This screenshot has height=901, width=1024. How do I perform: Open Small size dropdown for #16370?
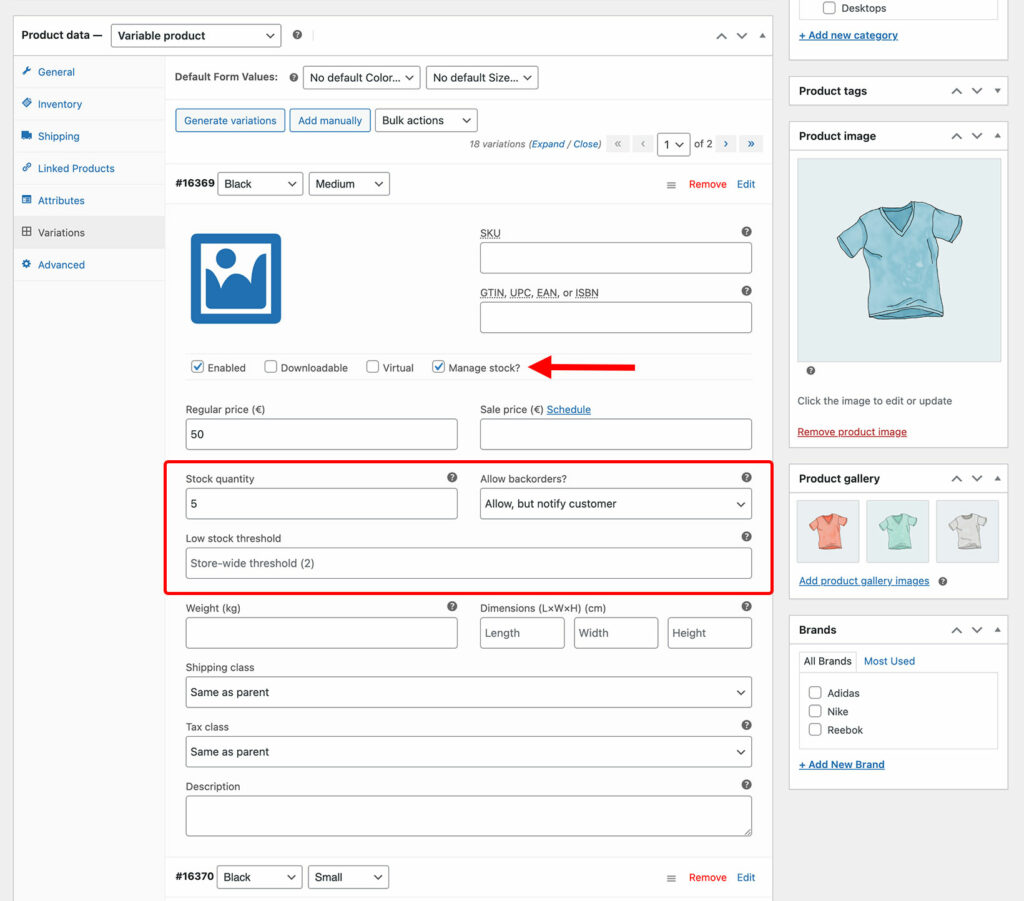[x=348, y=877]
